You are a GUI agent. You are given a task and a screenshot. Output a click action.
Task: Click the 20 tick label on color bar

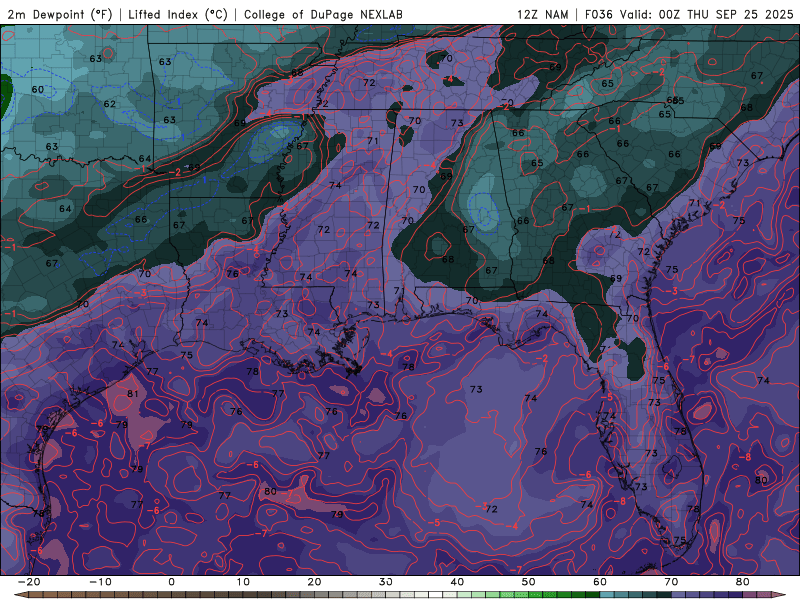click(x=314, y=582)
